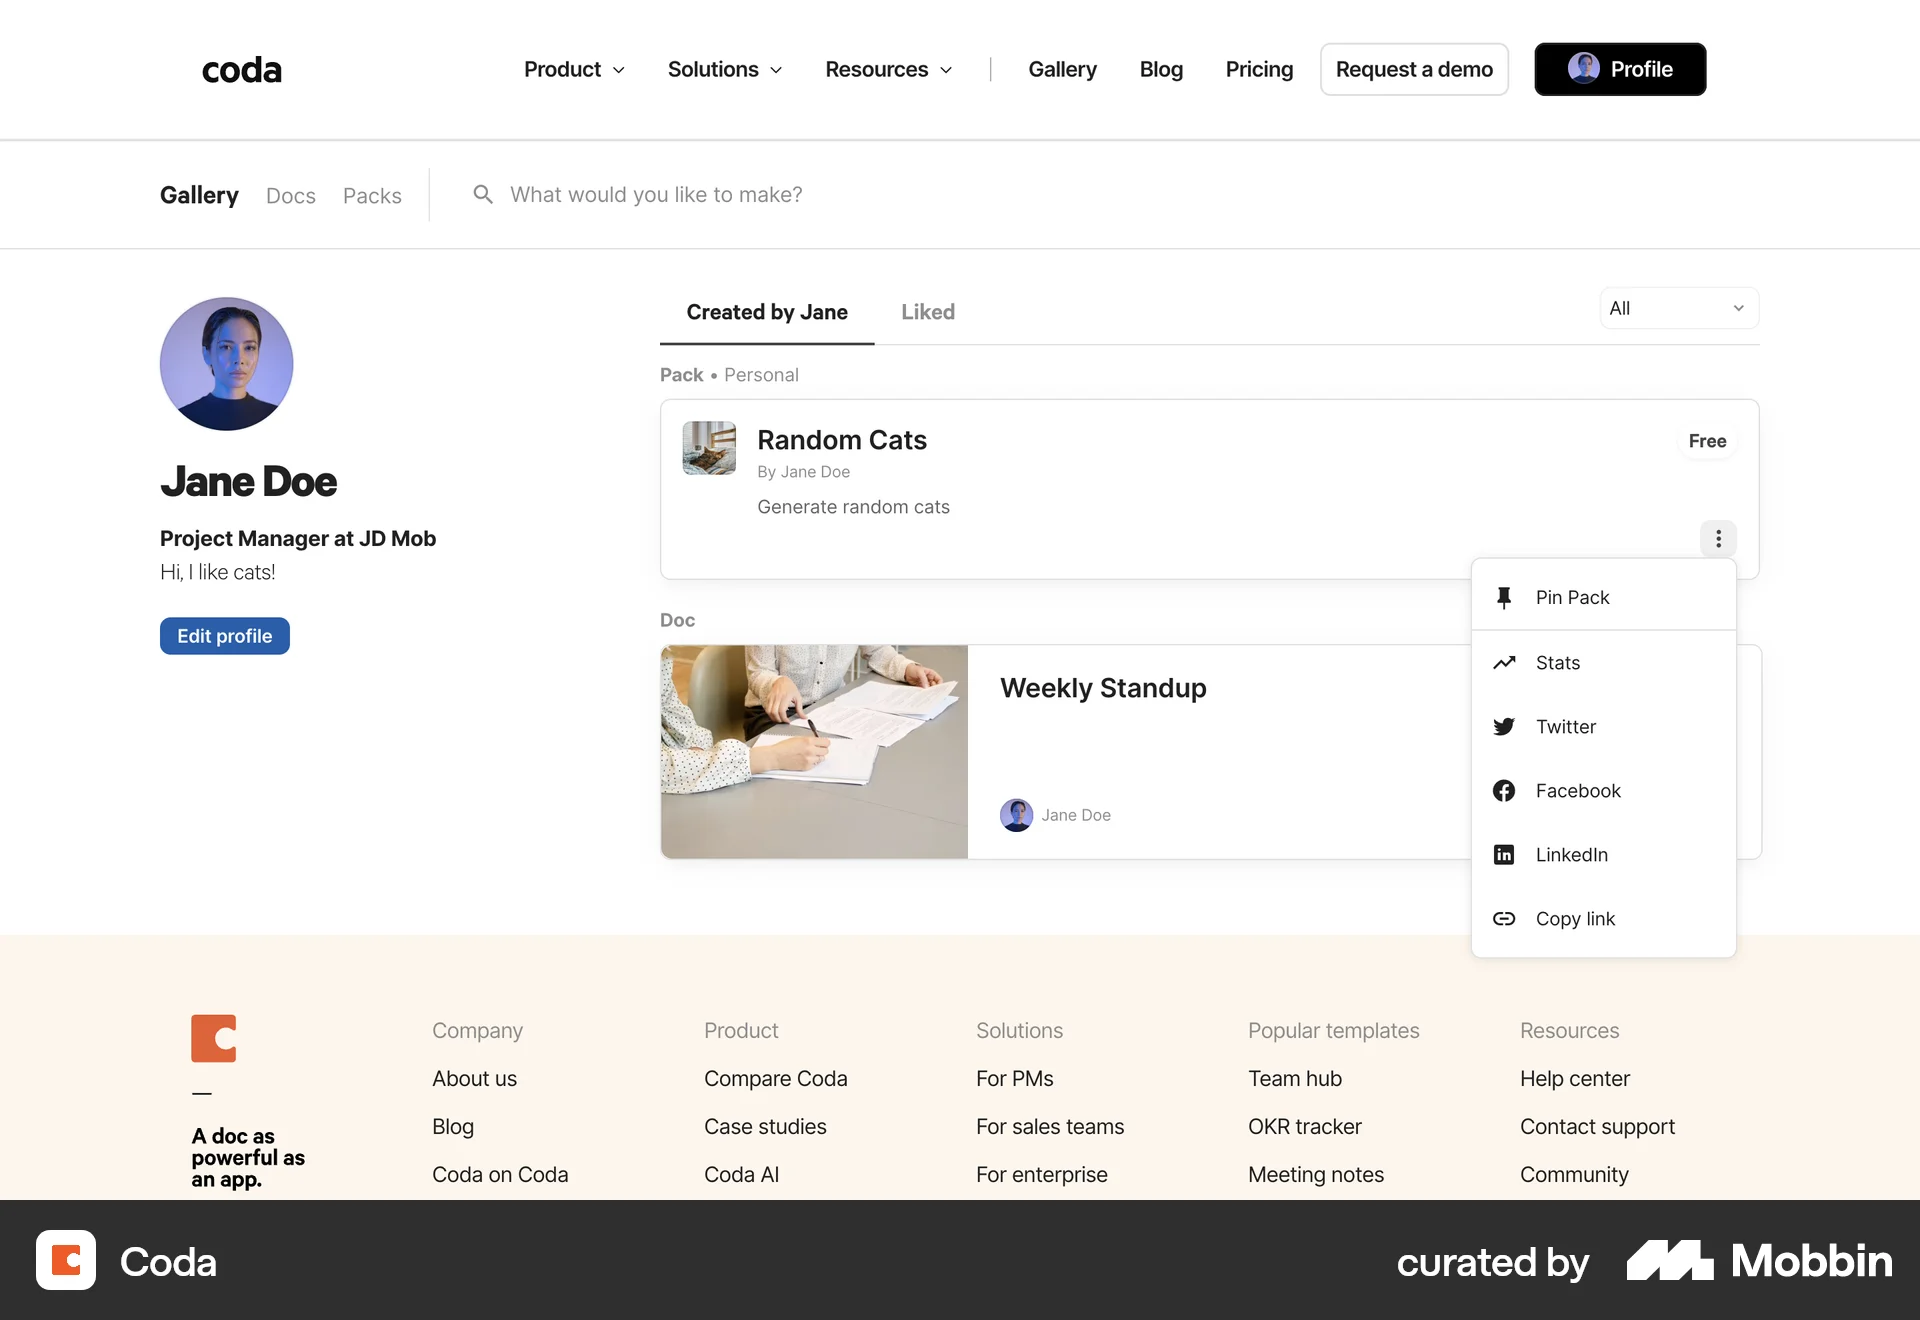Select Stats from the pack menu
Viewport: 1920px width, 1320px height.
pyautogui.click(x=1558, y=662)
